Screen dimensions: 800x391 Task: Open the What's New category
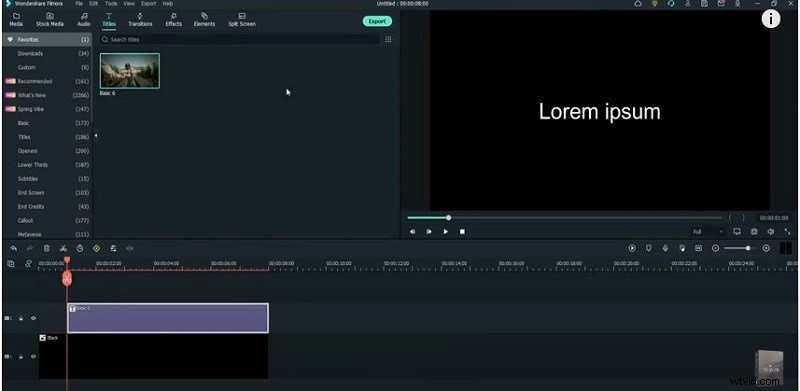[47, 95]
